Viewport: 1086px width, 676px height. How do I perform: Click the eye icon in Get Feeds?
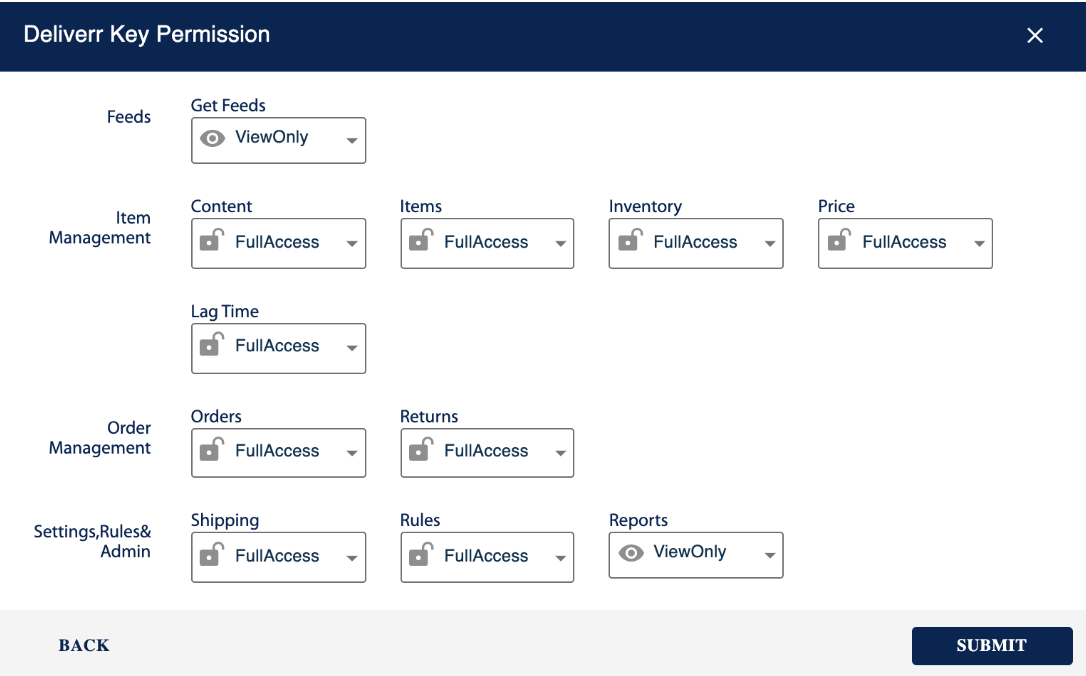pos(213,139)
